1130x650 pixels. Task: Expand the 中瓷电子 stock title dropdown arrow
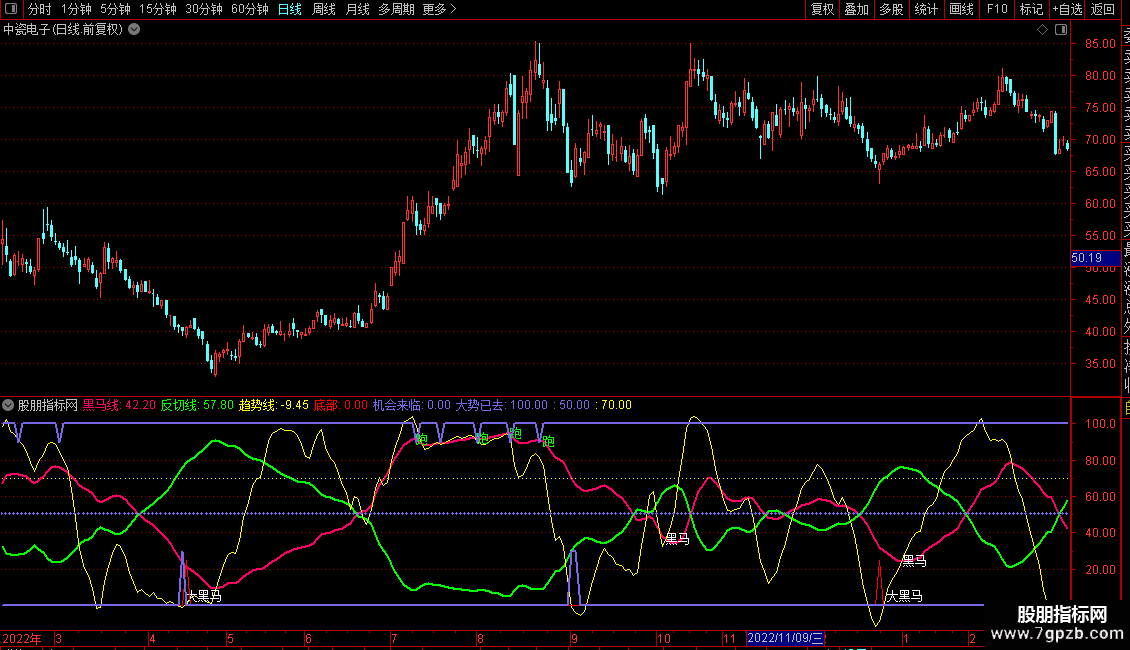point(134,30)
